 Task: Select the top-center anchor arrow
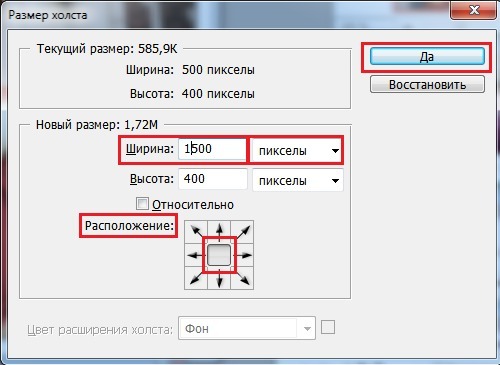(x=219, y=232)
